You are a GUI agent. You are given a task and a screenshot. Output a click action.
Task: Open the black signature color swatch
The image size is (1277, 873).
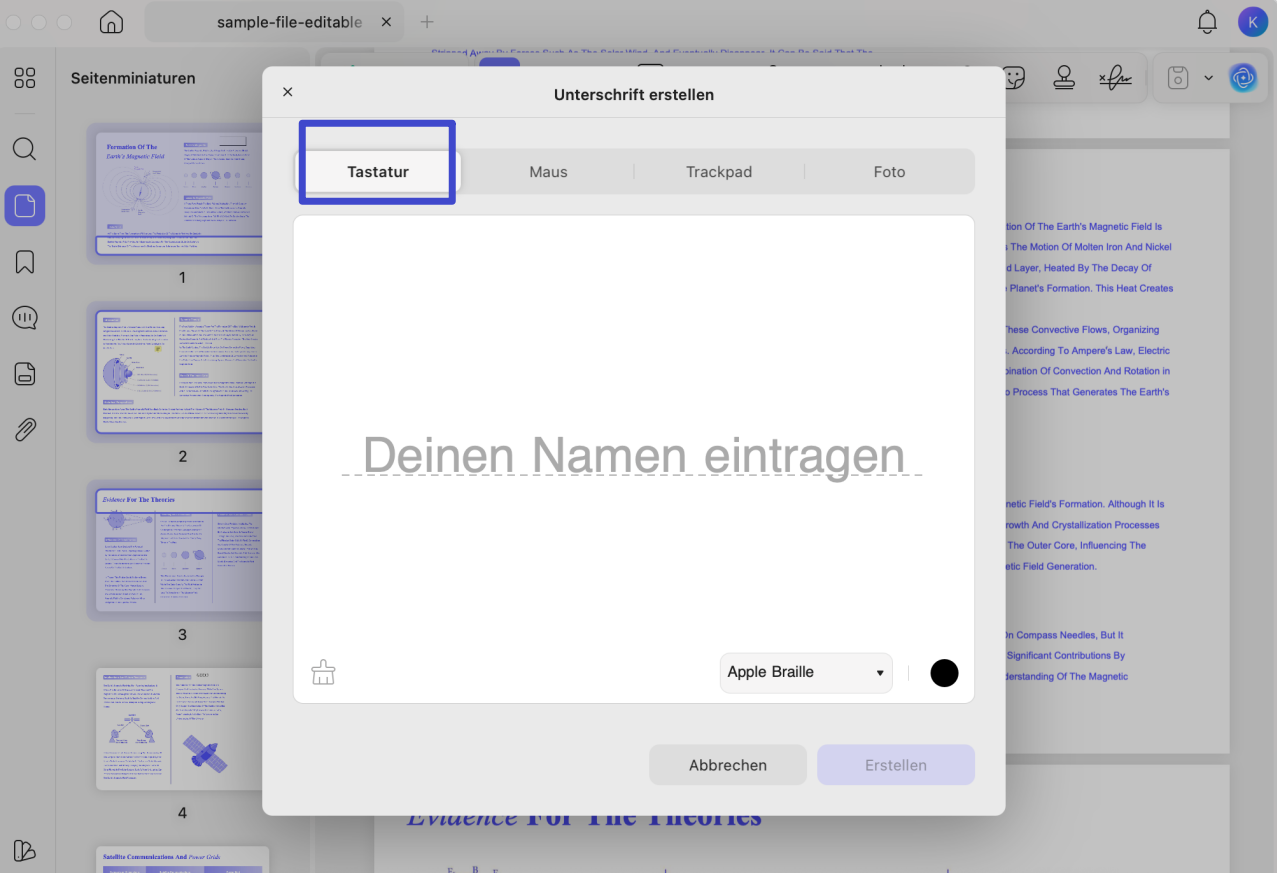(x=944, y=673)
